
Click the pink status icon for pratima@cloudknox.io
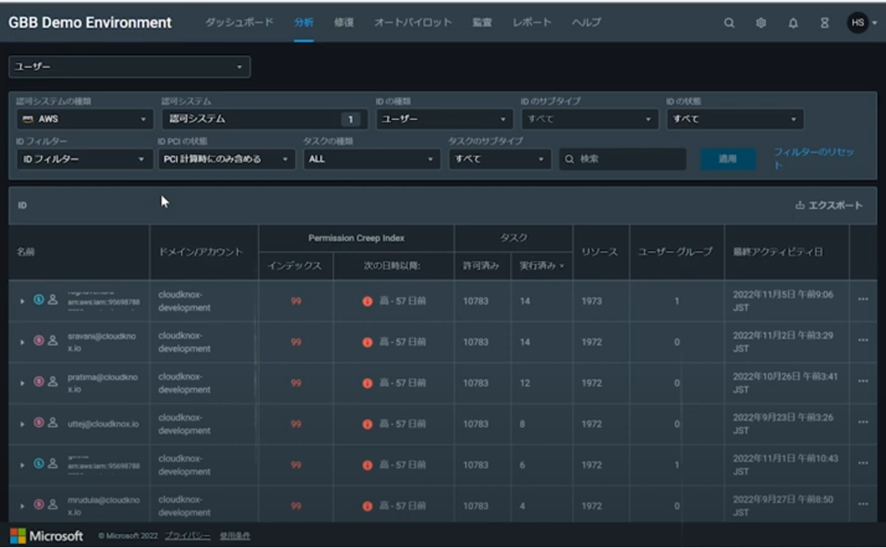[39, 381]
